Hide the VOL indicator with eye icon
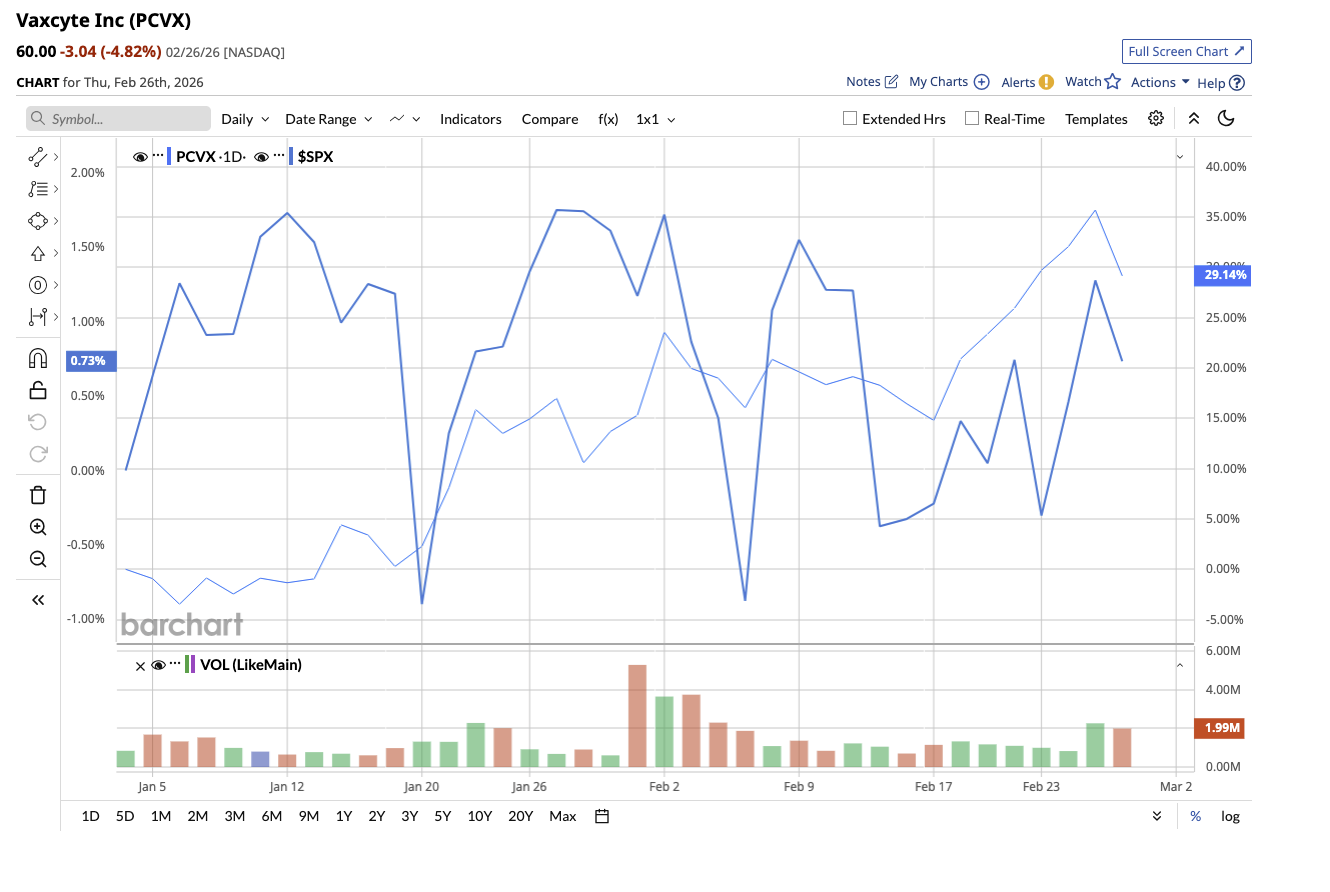The height and width of the screenshot is (892, 1330). (158, 665)
